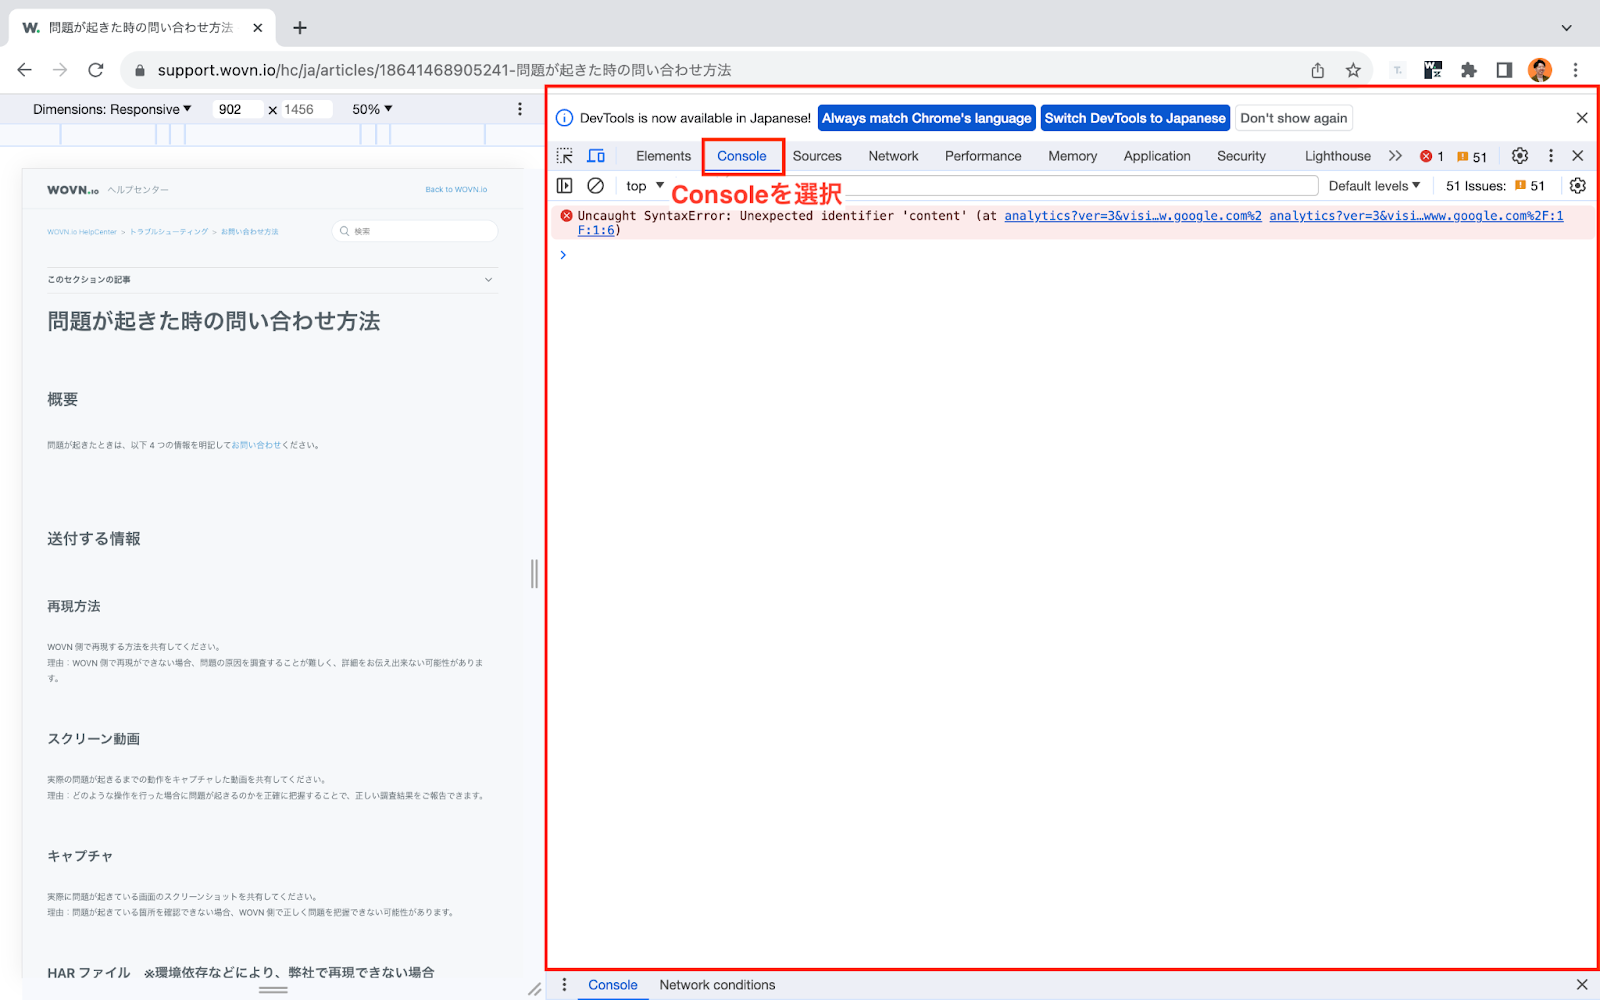Expand the Dimensions: Responsive dropdown
The image size is (1600, 1000).
coord(112,109)
